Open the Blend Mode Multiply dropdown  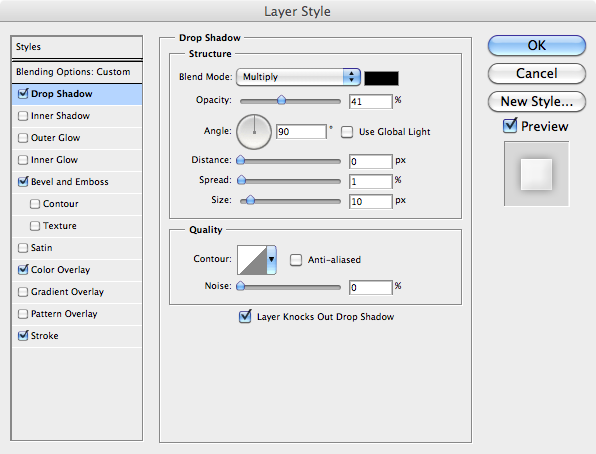298,77
